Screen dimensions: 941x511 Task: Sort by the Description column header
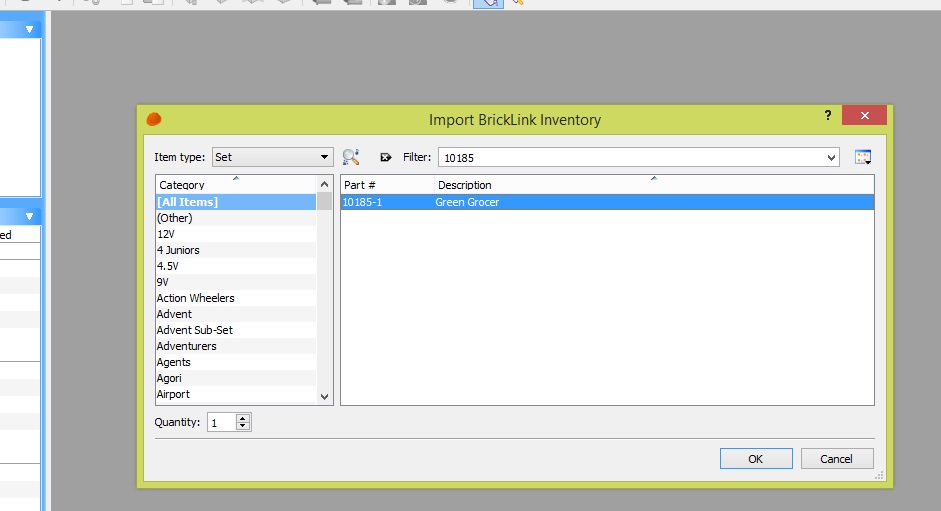coord(654,185)
